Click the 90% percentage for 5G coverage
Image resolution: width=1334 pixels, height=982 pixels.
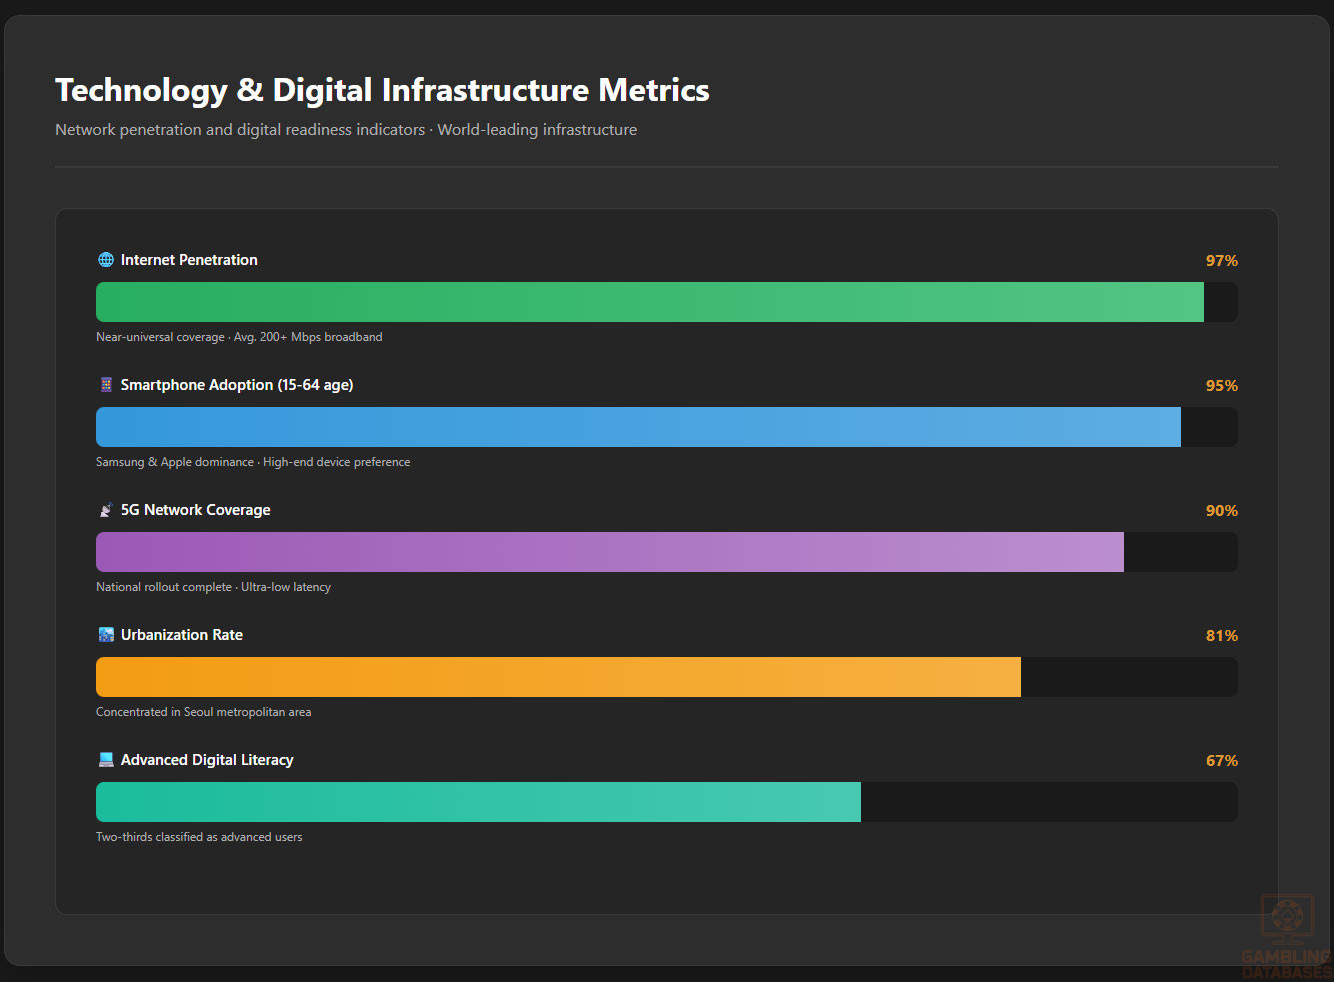(1221, 511)
